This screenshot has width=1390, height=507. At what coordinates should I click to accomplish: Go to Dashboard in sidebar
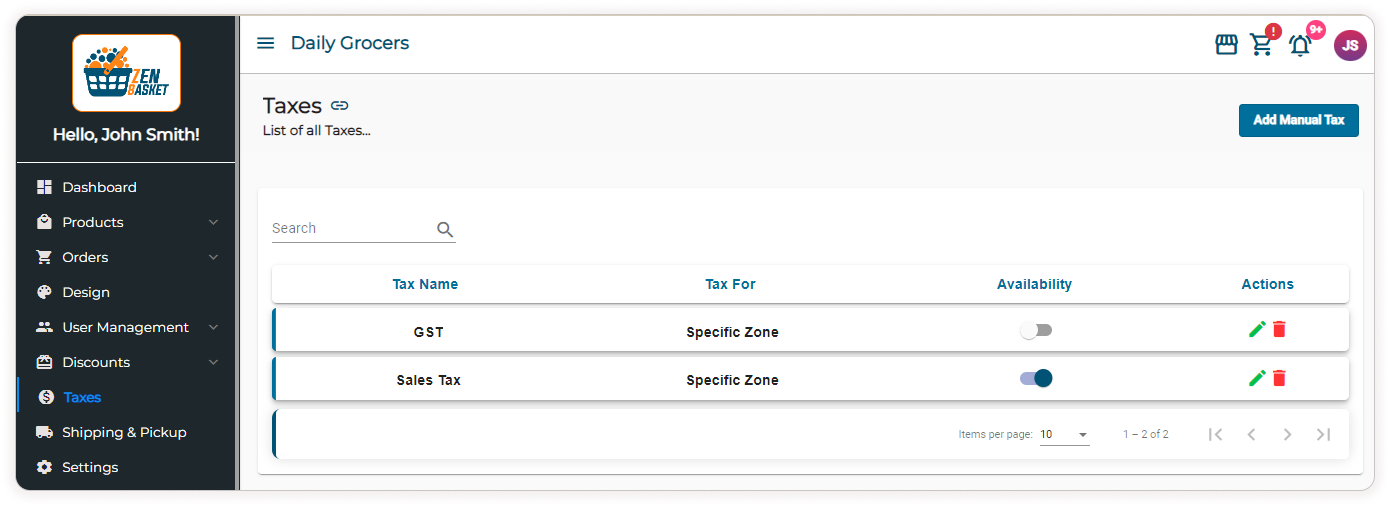click(99, 187)
